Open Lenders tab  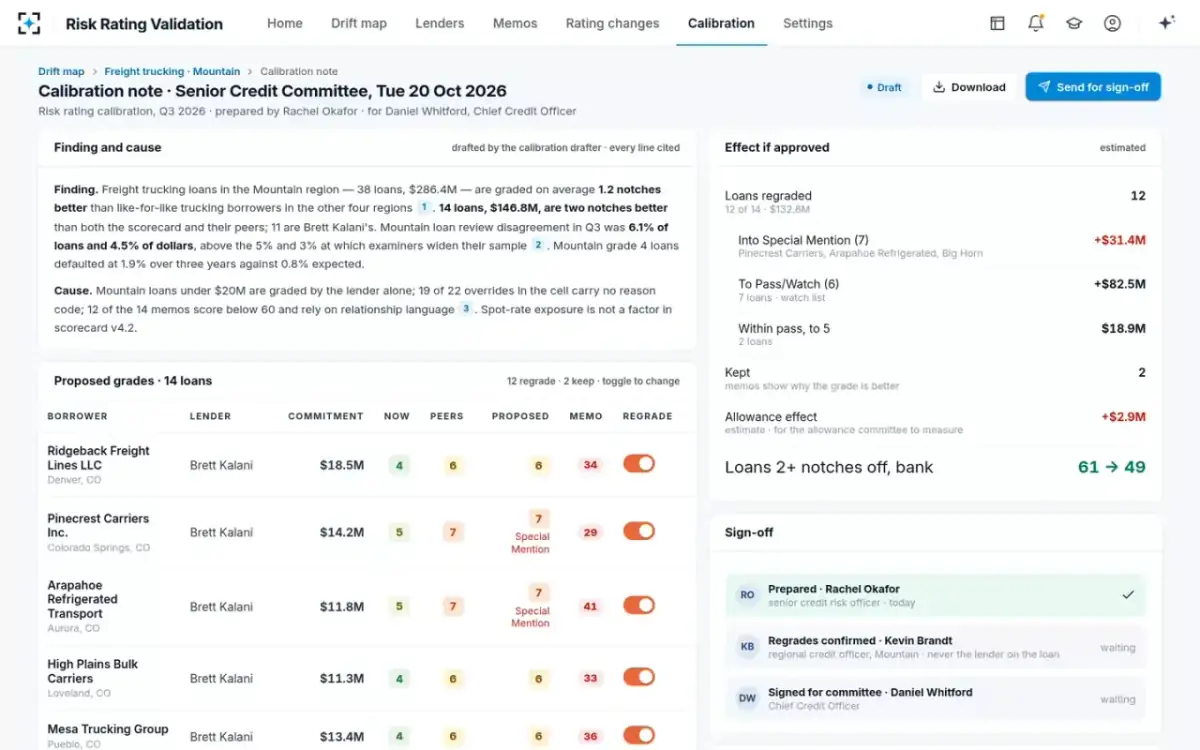click(440, 23)
